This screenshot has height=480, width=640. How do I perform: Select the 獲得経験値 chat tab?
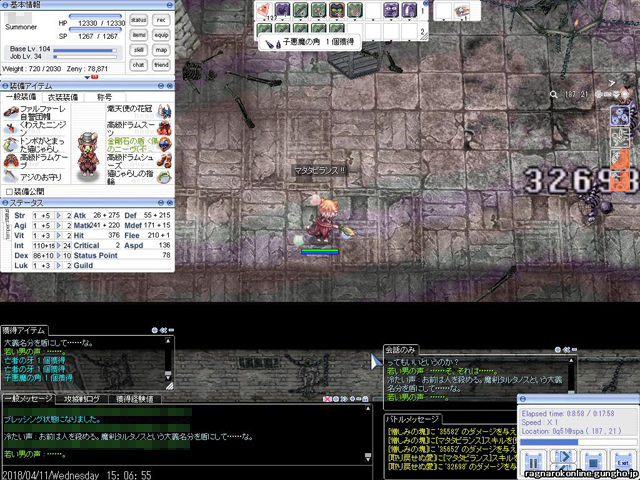(134, 399)
